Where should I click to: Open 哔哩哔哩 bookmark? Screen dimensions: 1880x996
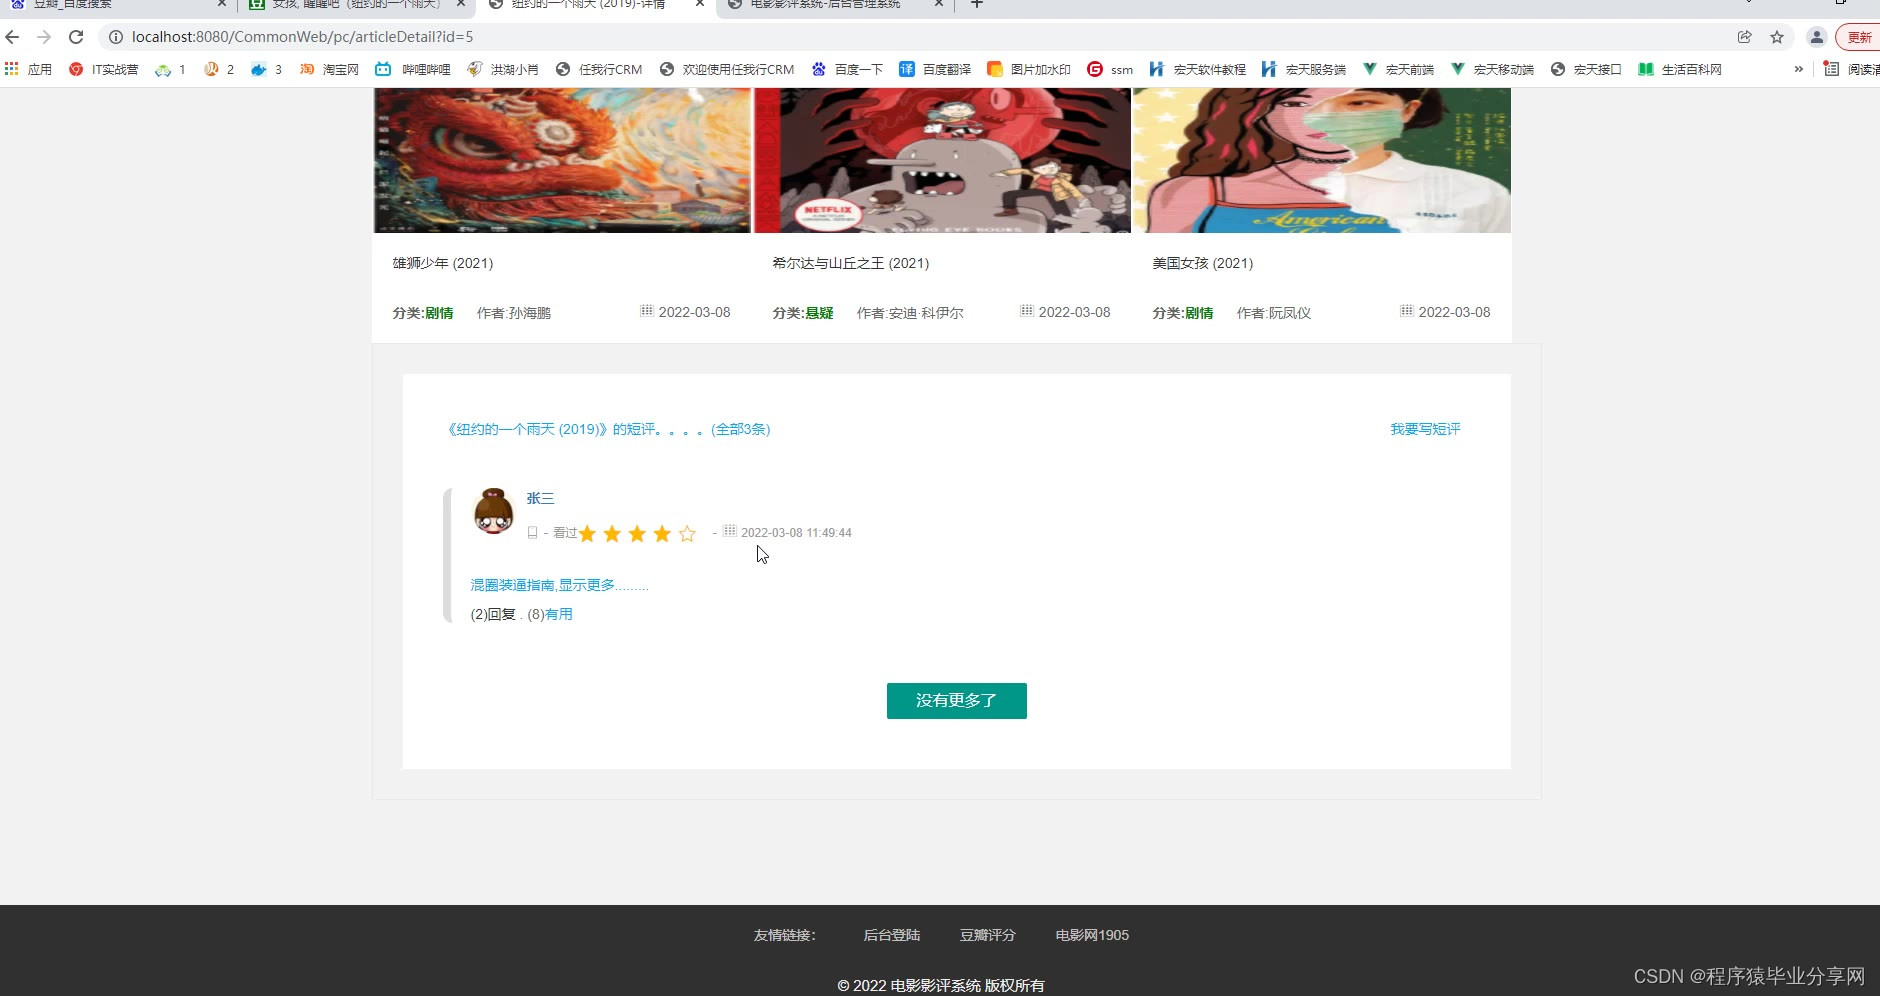click(x=413, y=69)
